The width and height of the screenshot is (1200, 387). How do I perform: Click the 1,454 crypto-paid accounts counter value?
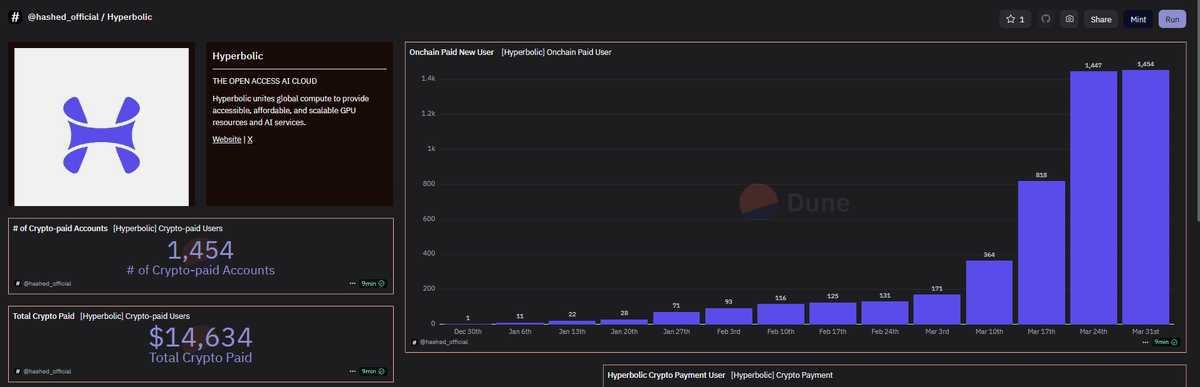[200, 251]
